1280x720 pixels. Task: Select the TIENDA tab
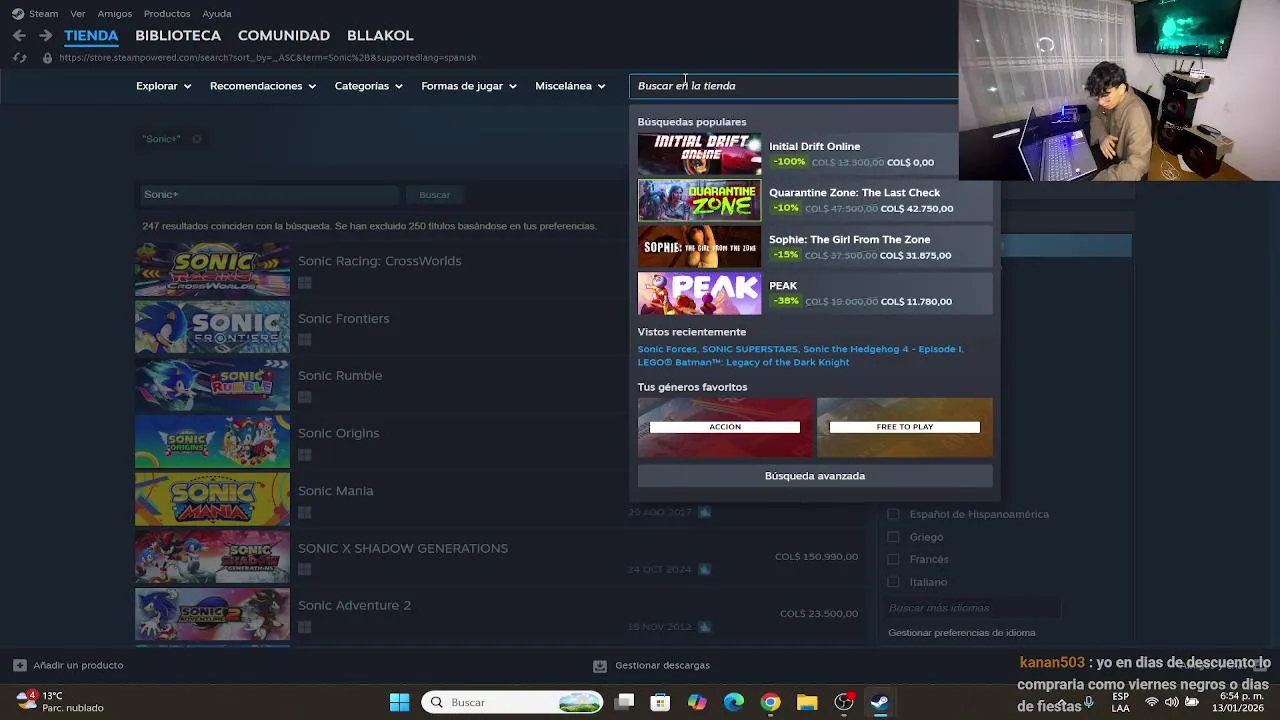click(91, 35)
